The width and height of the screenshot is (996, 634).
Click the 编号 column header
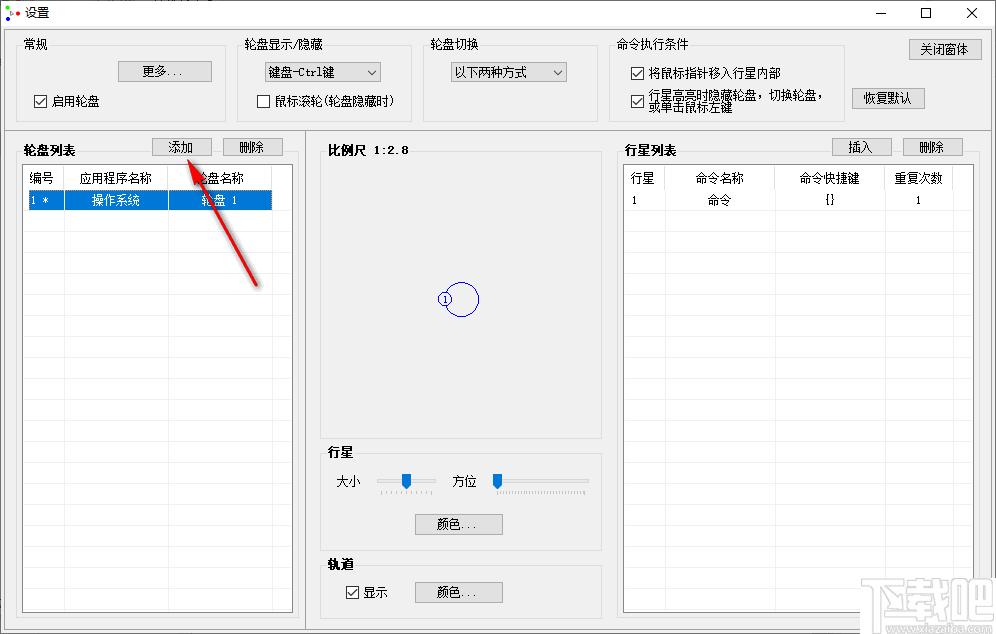(x=43, y=178)
